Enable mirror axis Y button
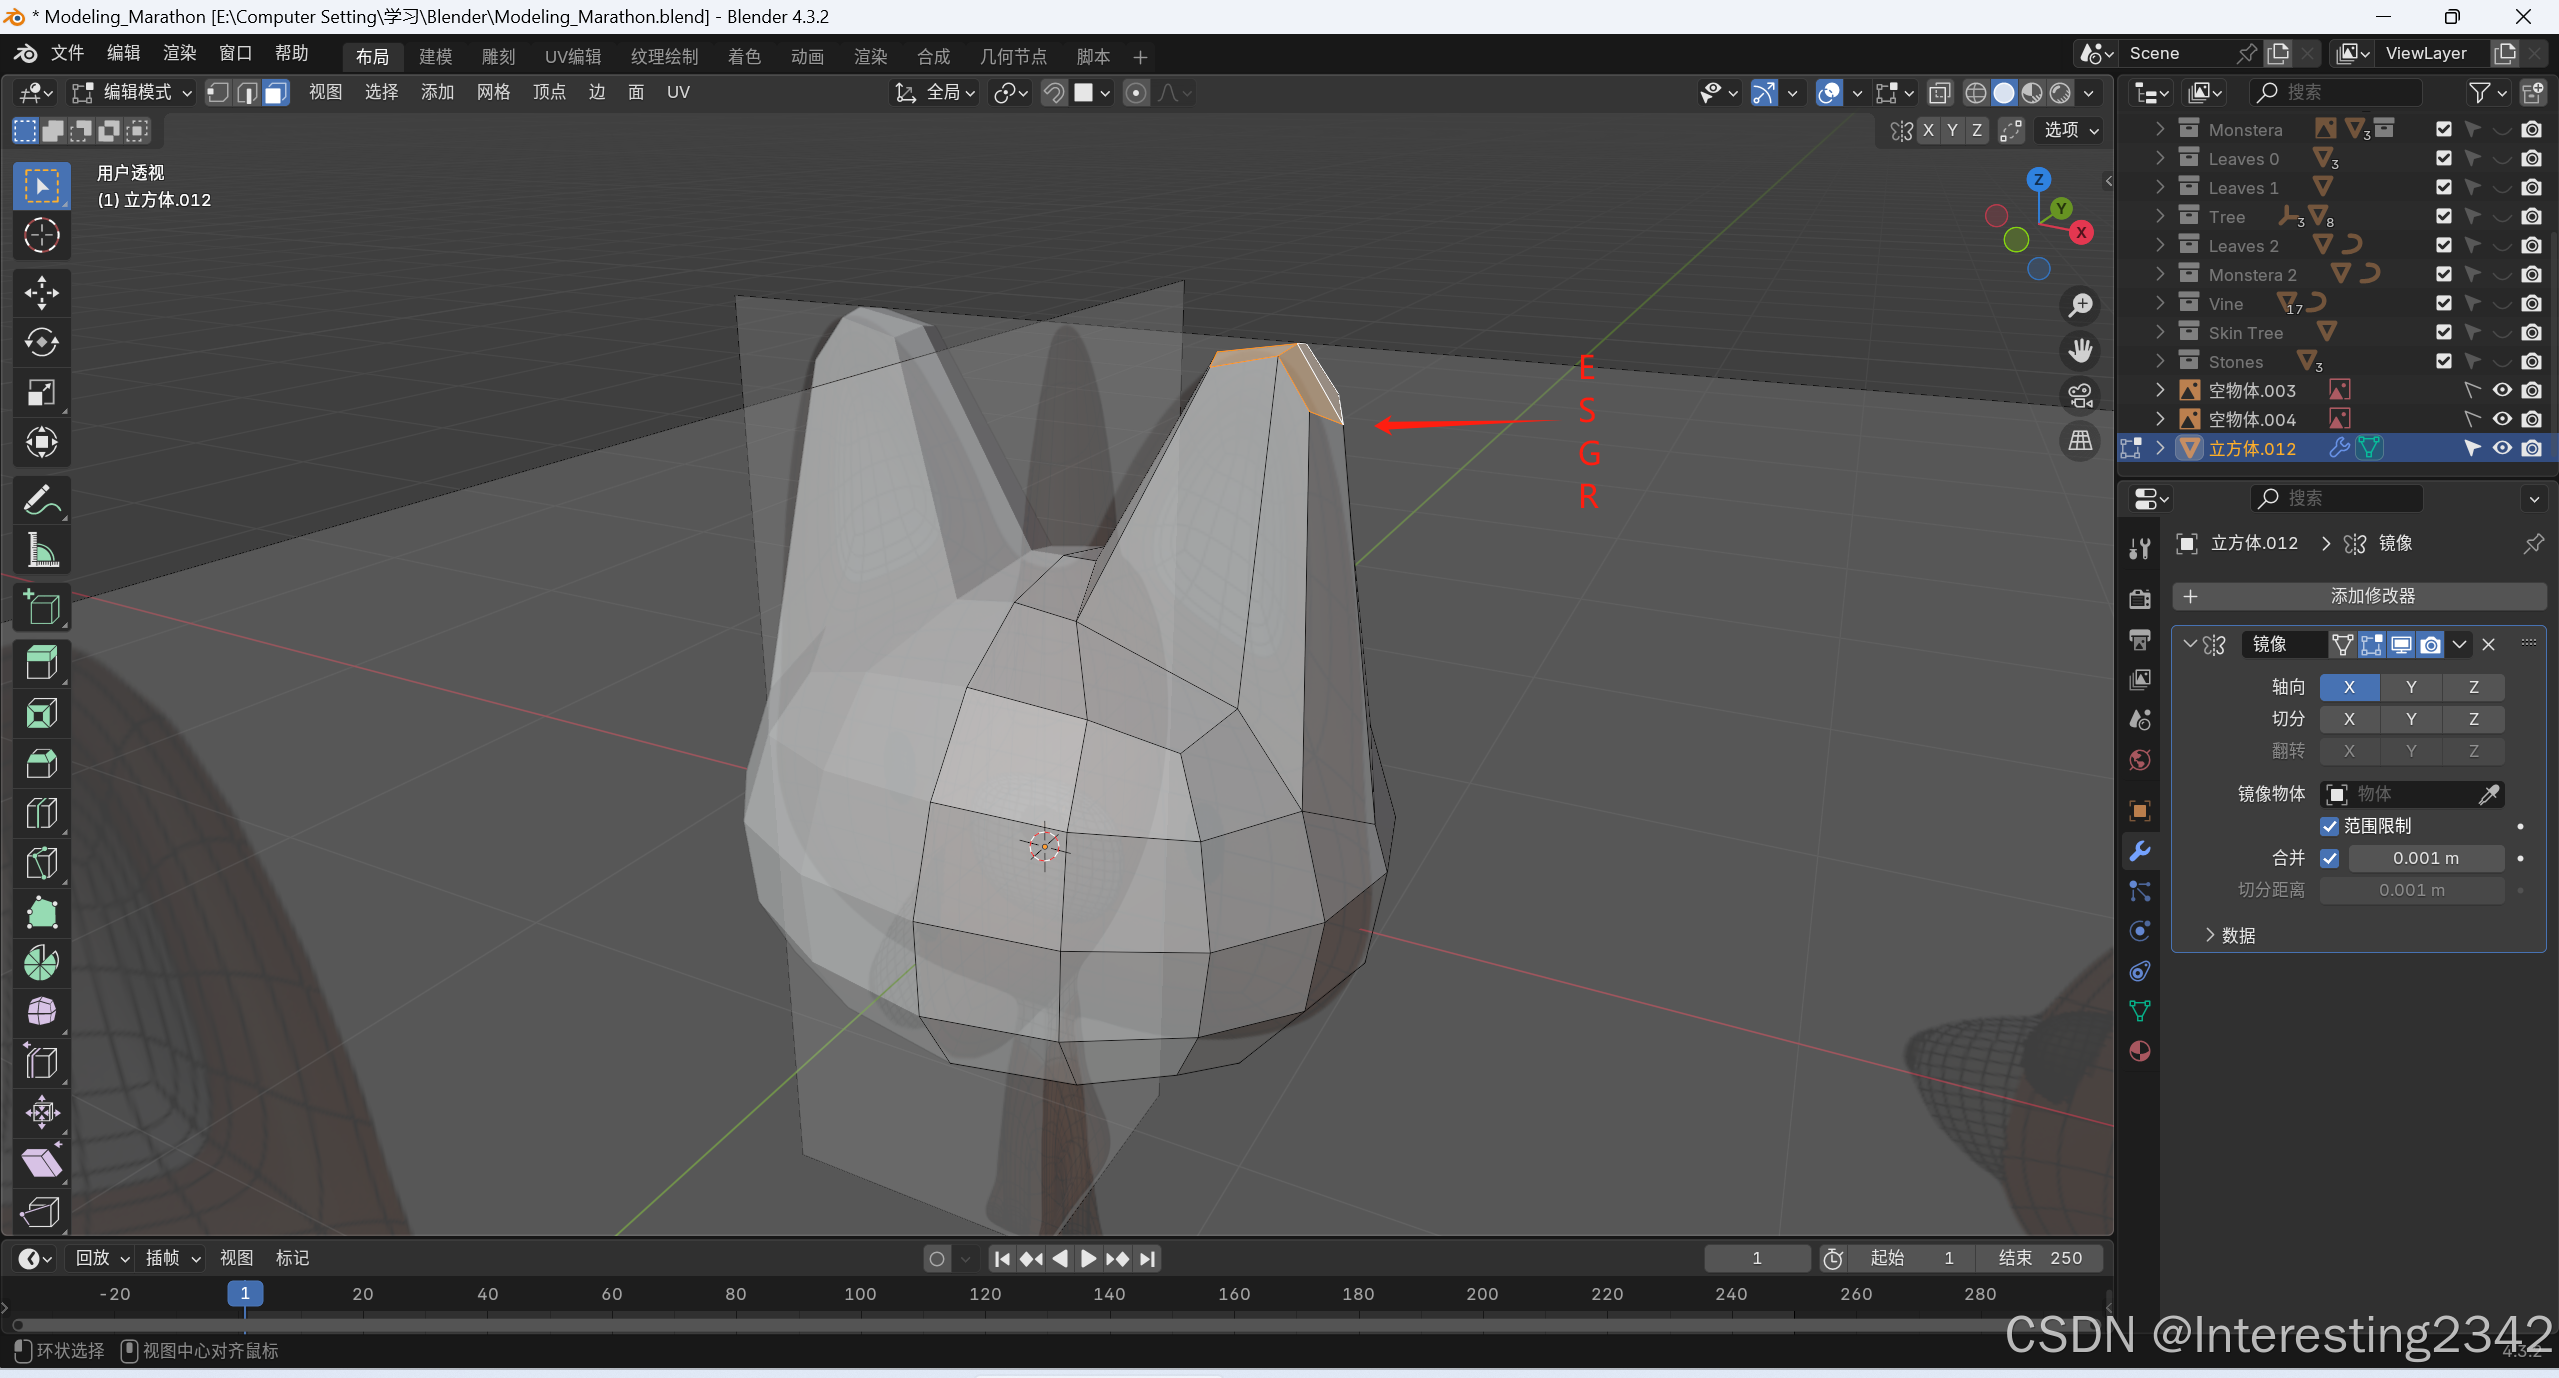2559x1378 pixels. pyautogui.click(x=2410, y=687)
